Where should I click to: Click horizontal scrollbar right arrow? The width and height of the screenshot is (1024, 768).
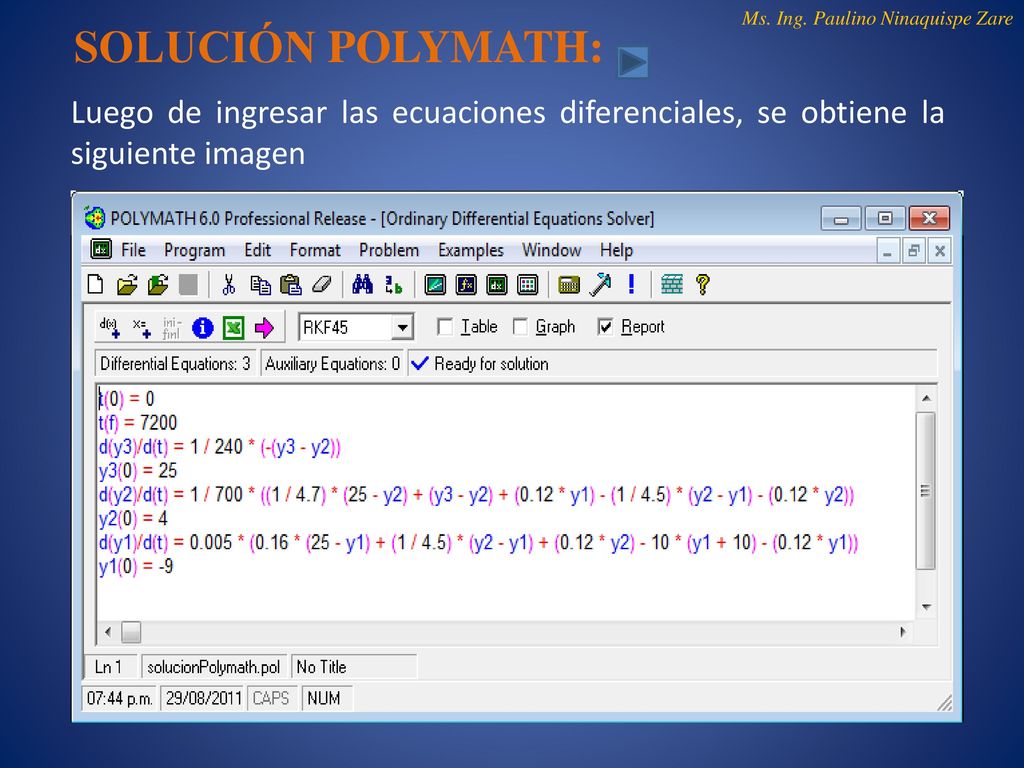903,632
